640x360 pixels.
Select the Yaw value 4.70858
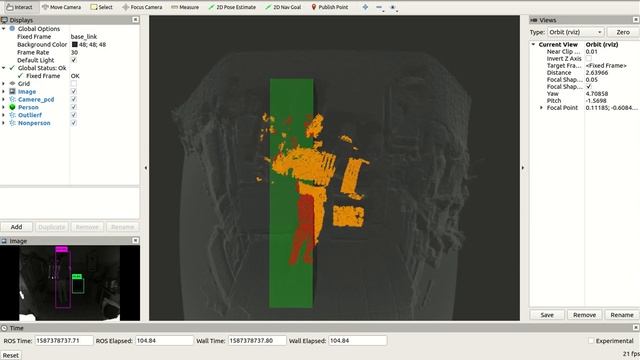pyautogui.click(x=596, y=93)
